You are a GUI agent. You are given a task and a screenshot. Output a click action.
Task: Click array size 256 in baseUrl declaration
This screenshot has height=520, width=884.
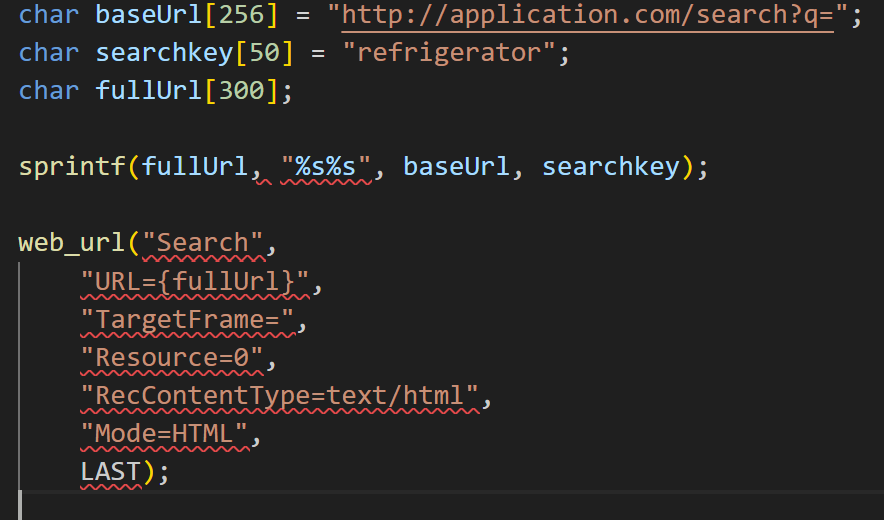tap(241, 15)
